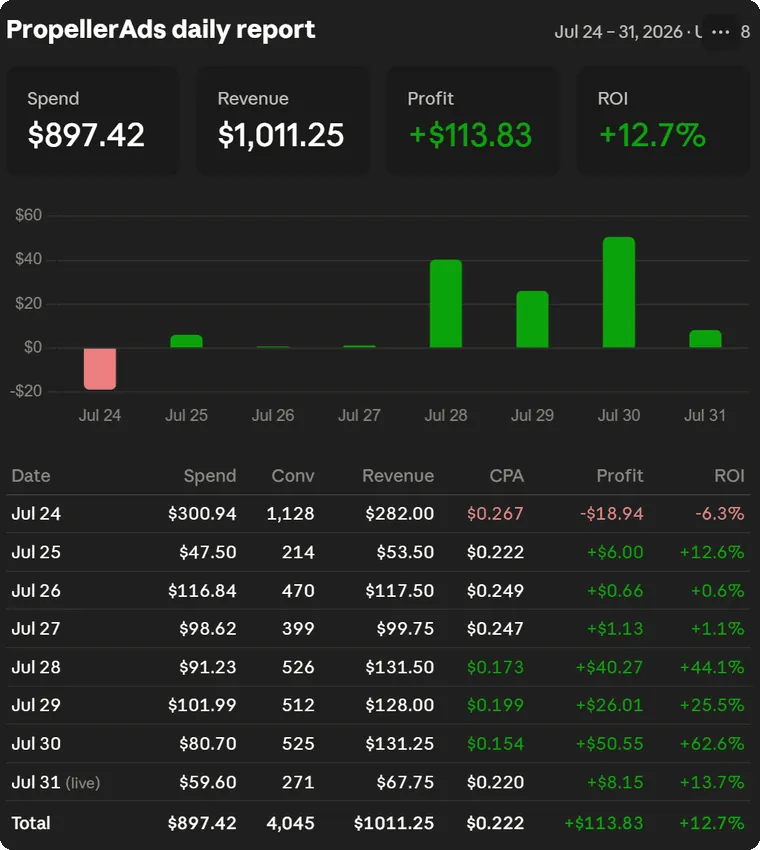Select the Jul 30 table row date
The width and height of the screenshot is (760, 850).
[36, 743]
